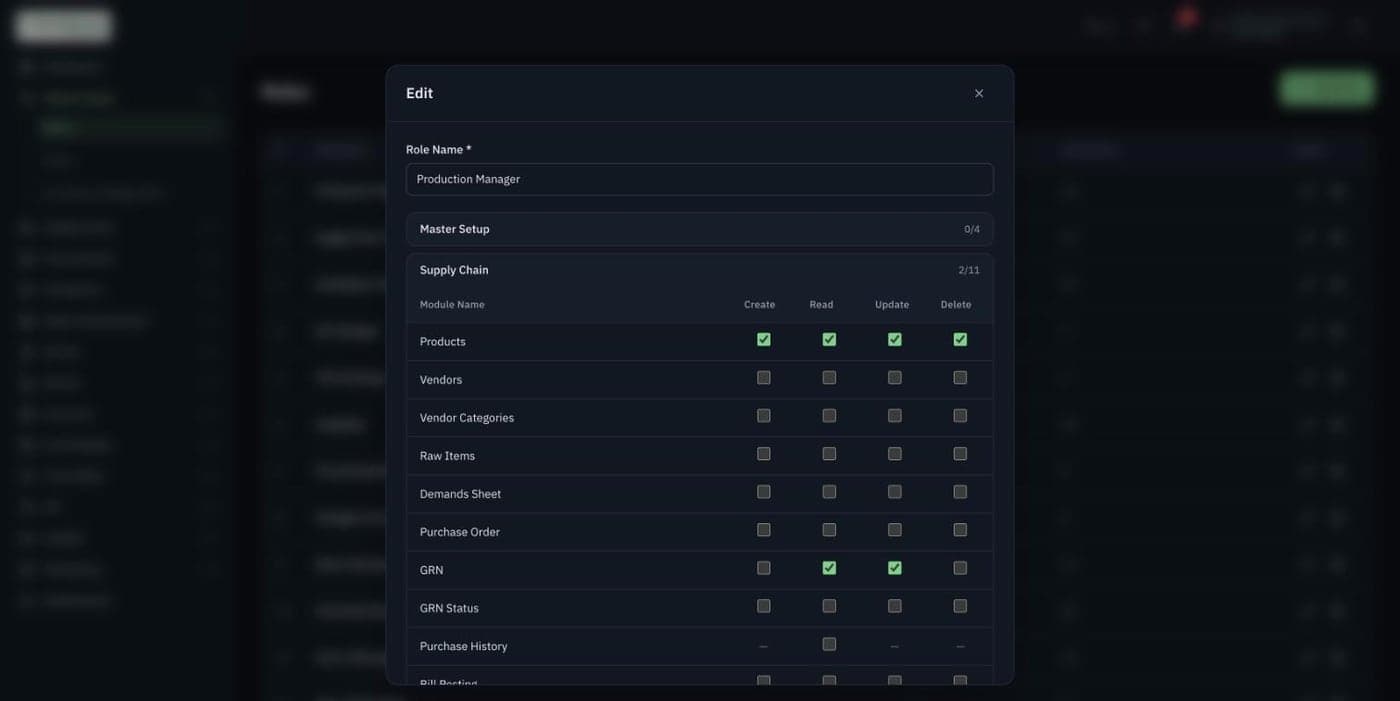Enable Delete permission for Vendors
Image resolution: width=1400 pixels, height=701 pixels.
click(960, 378)
